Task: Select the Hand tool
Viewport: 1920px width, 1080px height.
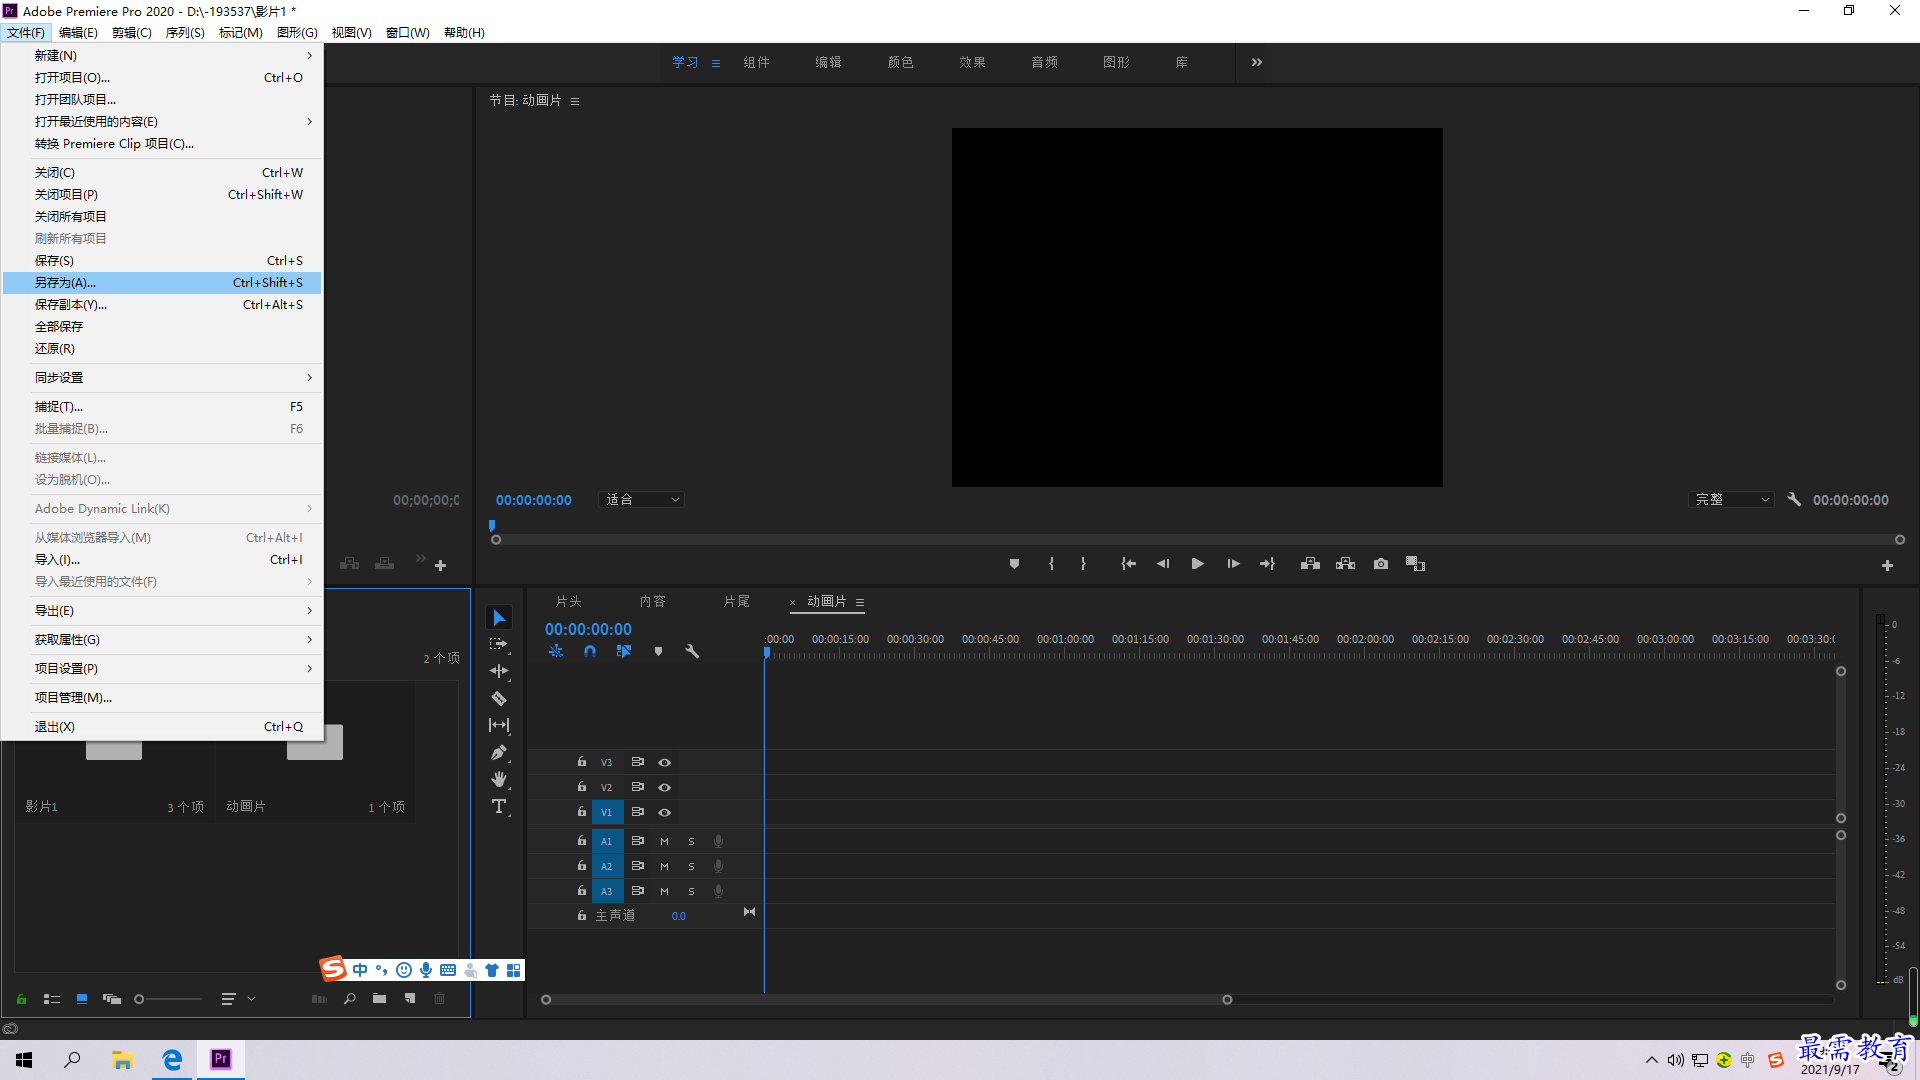Action: click(x=499, y=779)
